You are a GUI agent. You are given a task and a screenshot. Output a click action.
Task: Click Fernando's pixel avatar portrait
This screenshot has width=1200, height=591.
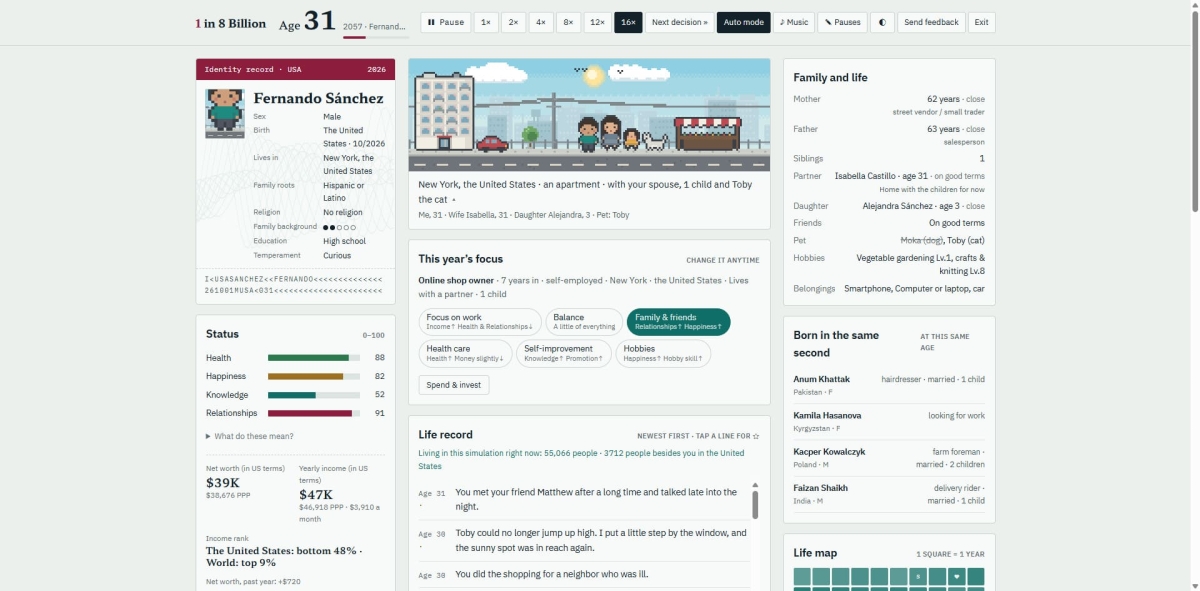225,113
